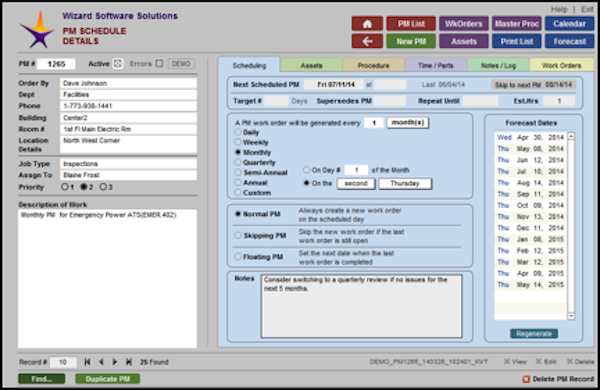
Task: Go to the Home screen icon
Action: pos(367,24)
